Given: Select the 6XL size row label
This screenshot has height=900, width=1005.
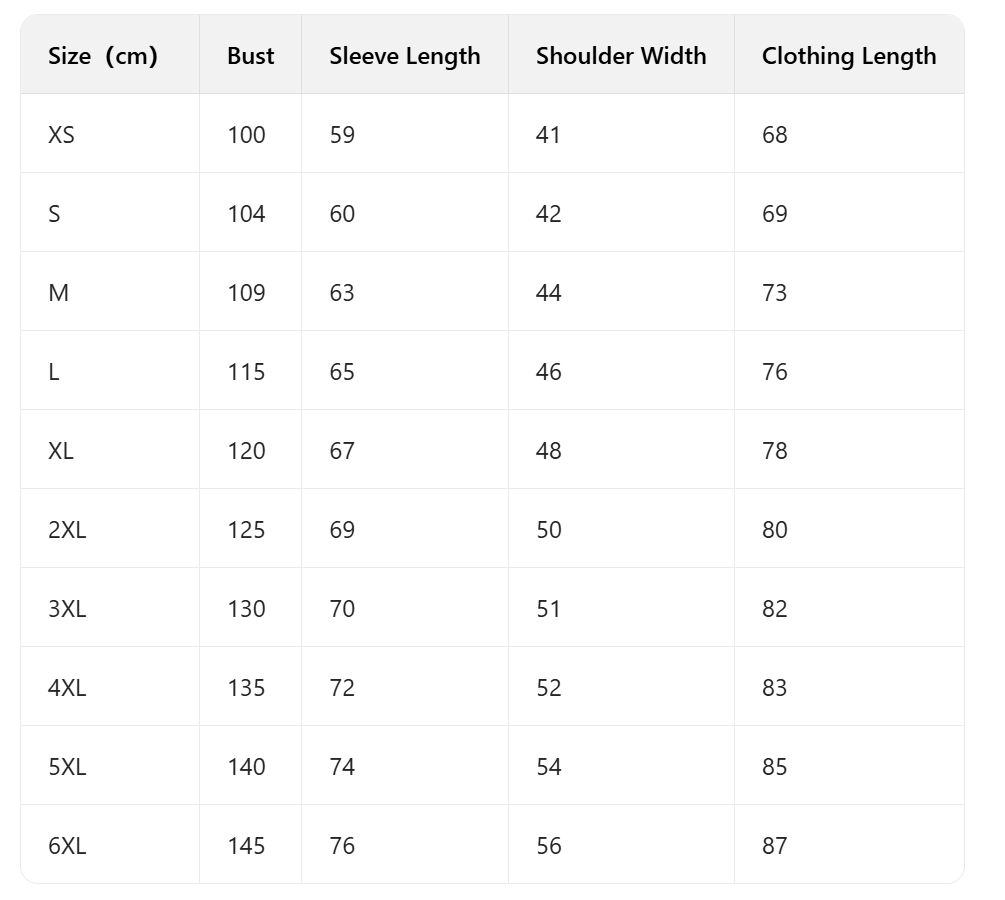Looking at the screenshot, I should point(67,846).
